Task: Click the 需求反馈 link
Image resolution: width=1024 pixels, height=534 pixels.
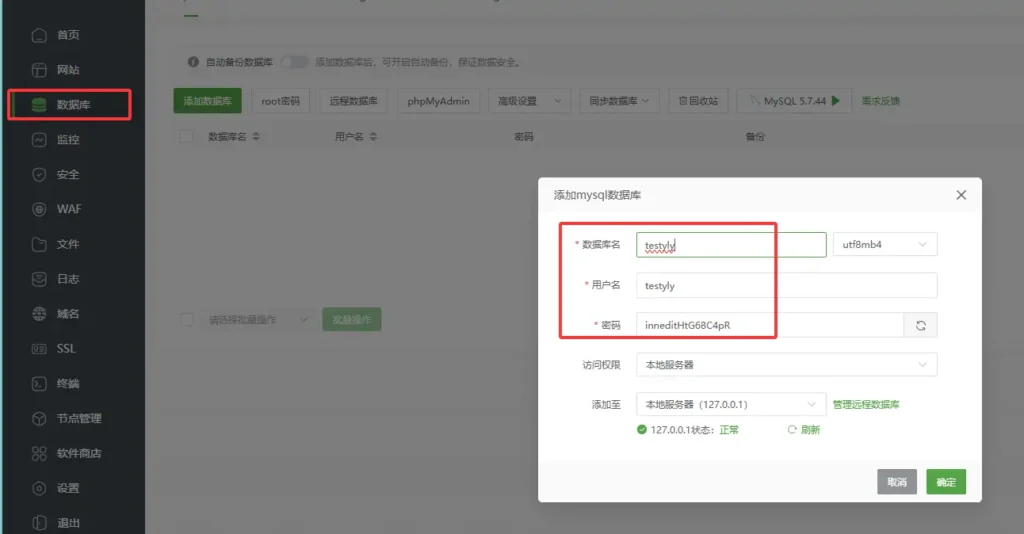Action: pyautogui.click(x=880, y=101)
